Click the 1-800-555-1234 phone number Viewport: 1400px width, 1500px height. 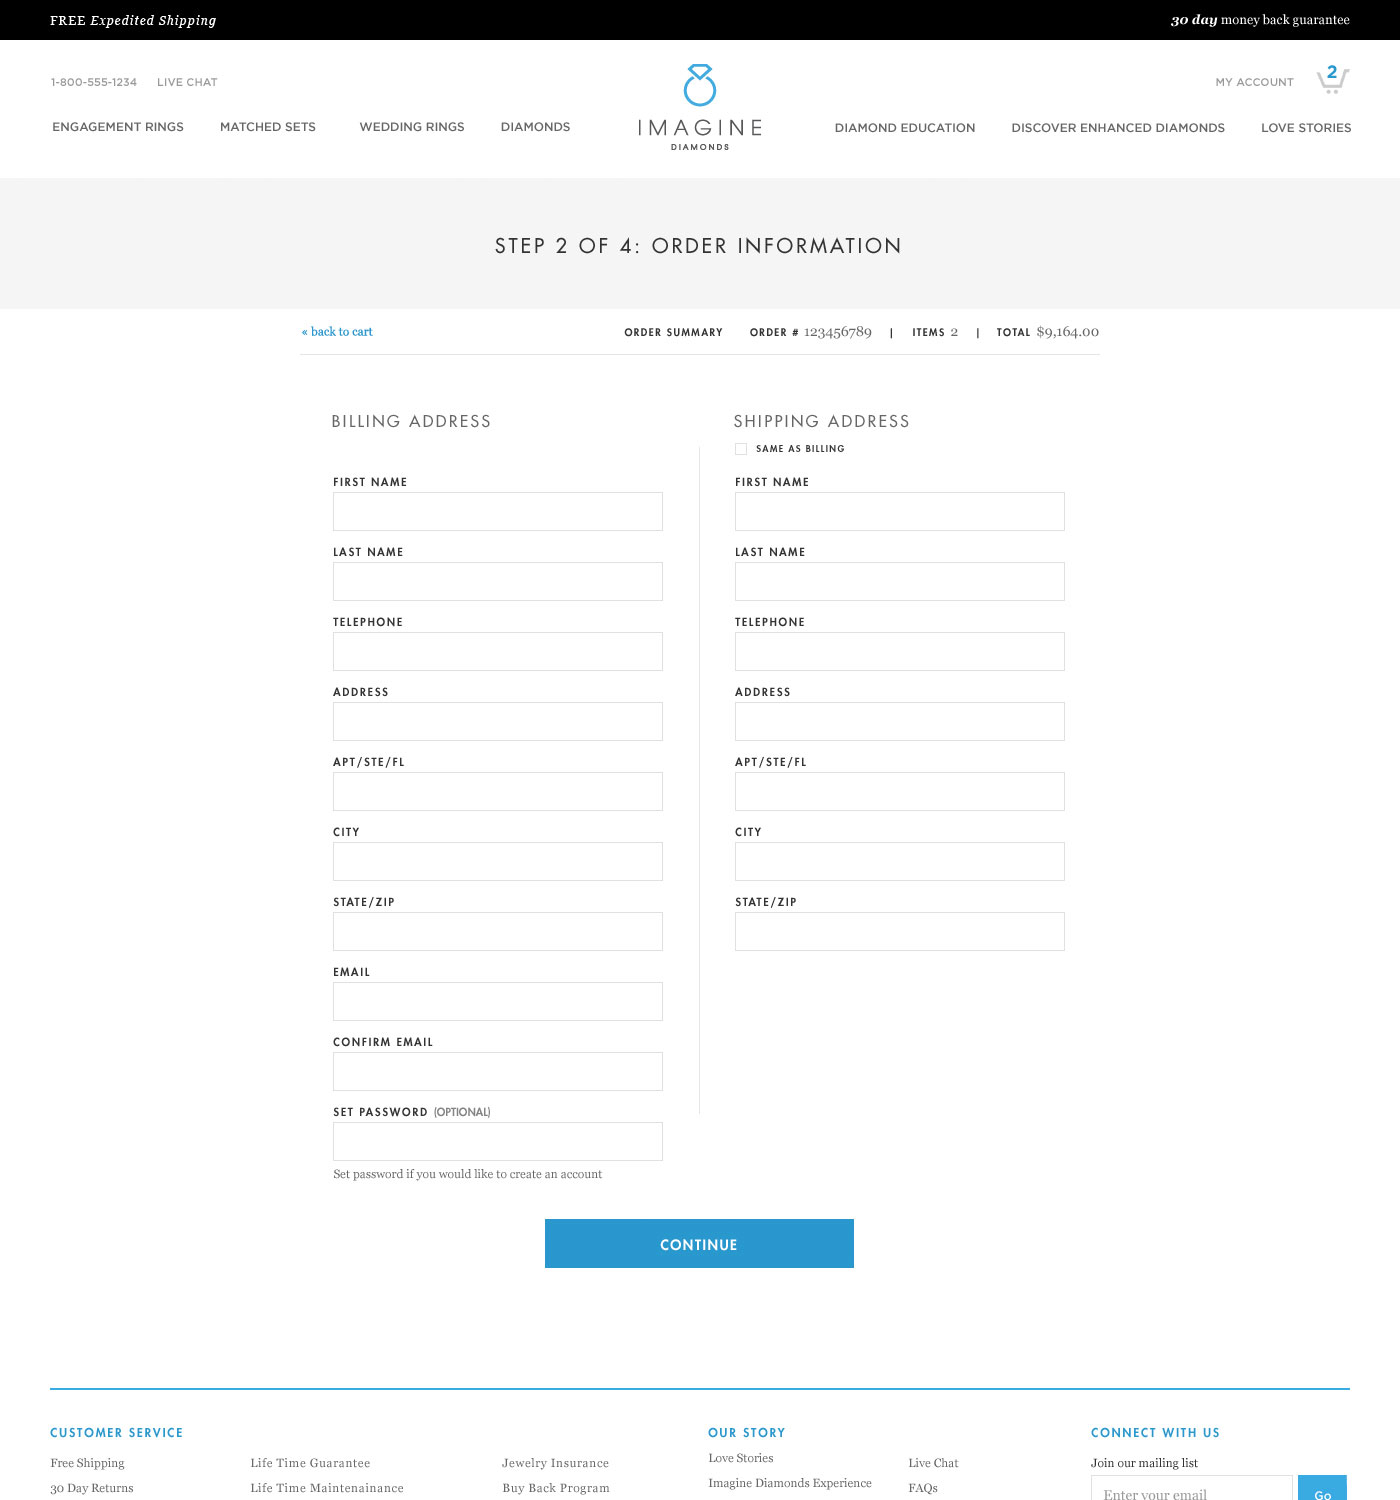[94, 82]
